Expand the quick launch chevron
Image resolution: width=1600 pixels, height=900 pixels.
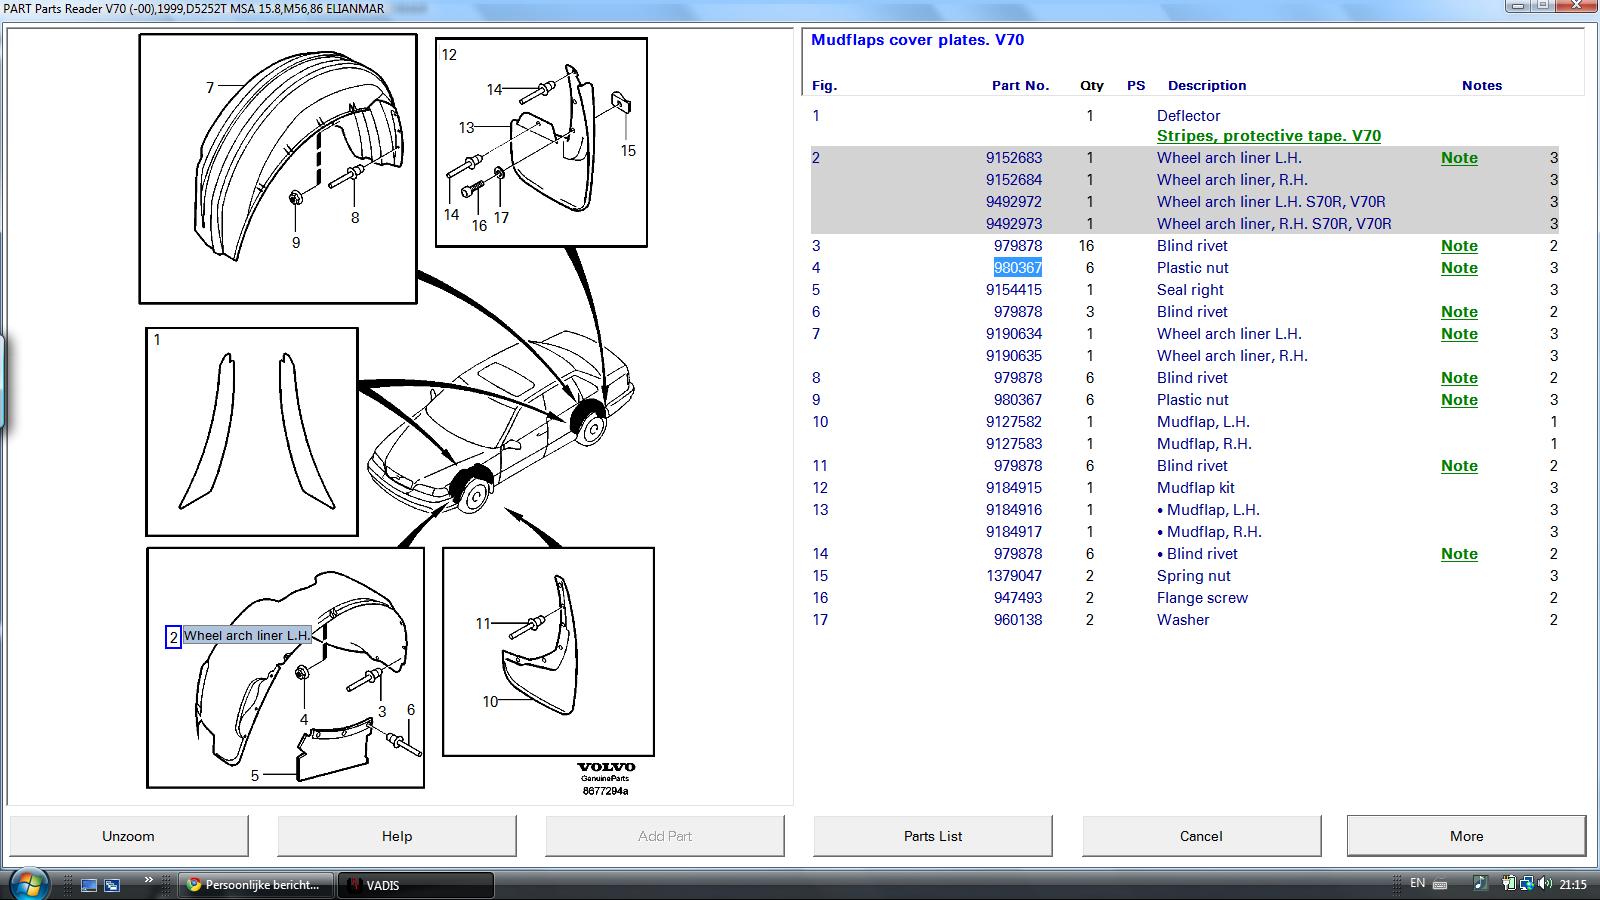[x=149, y=881]
